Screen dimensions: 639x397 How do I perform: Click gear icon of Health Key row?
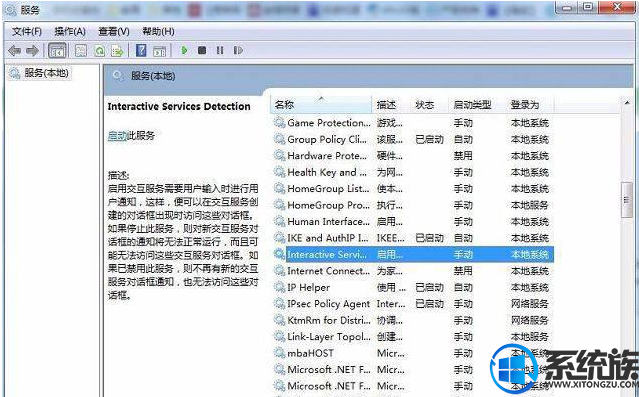tap(280, 172)
